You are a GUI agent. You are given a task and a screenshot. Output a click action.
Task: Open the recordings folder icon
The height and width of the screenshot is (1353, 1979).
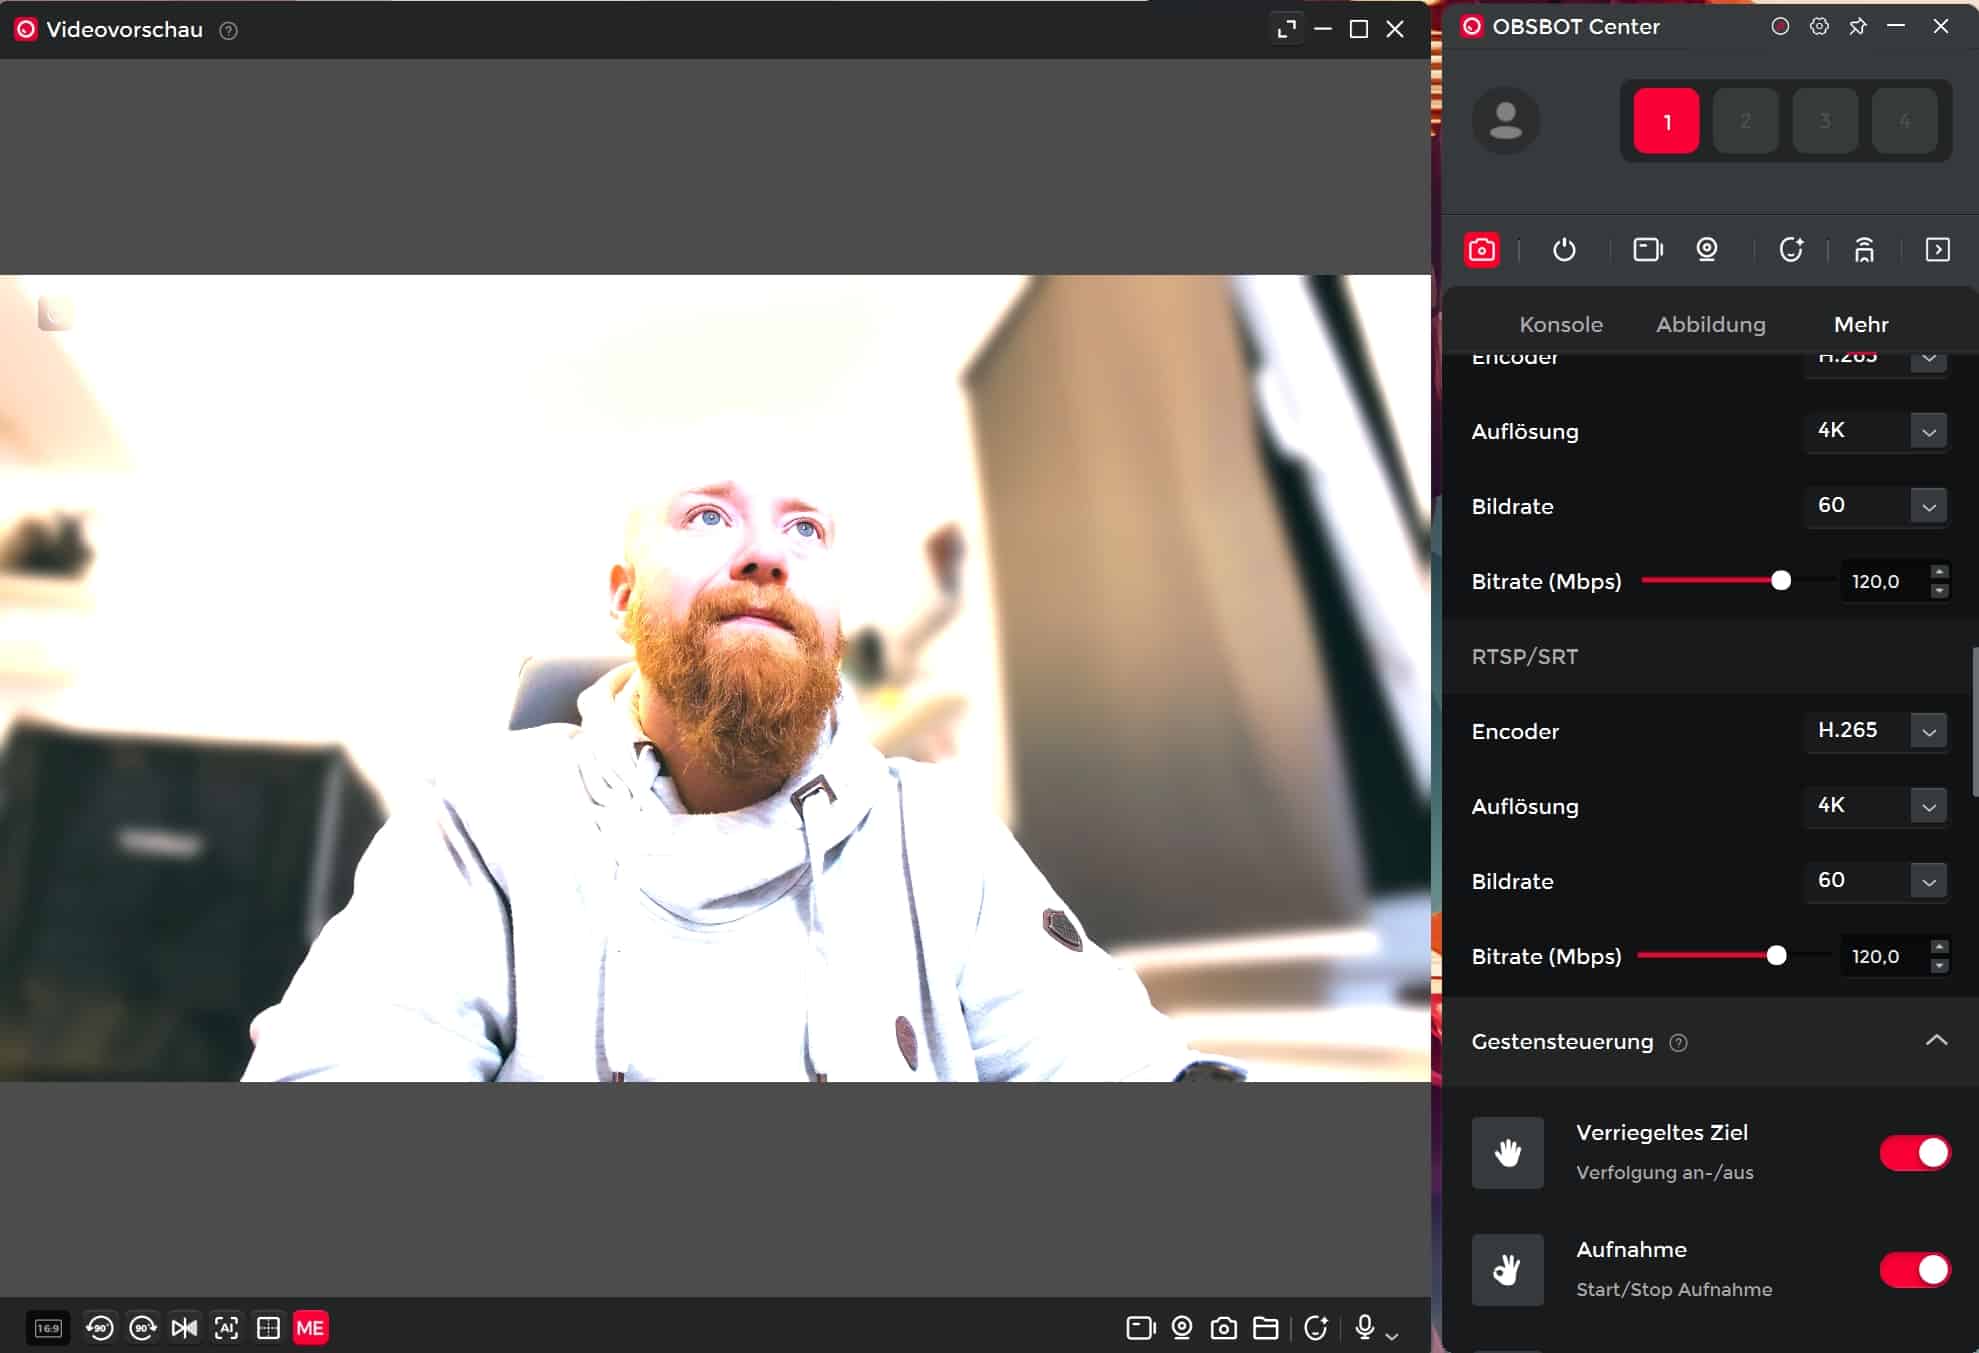tap(1265, 1328)
